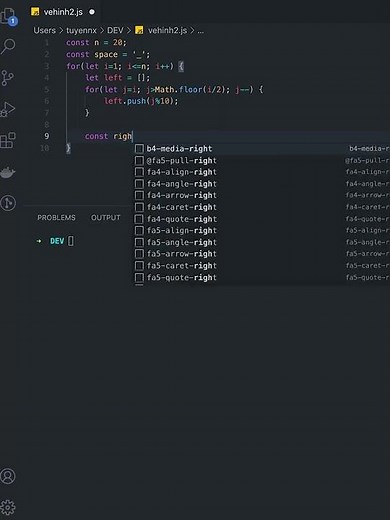Image resolution: width=390 pixels, height=520 pixels.
Task: Select the fa5-align-right suggestion
Action: [x=262, y=230]
